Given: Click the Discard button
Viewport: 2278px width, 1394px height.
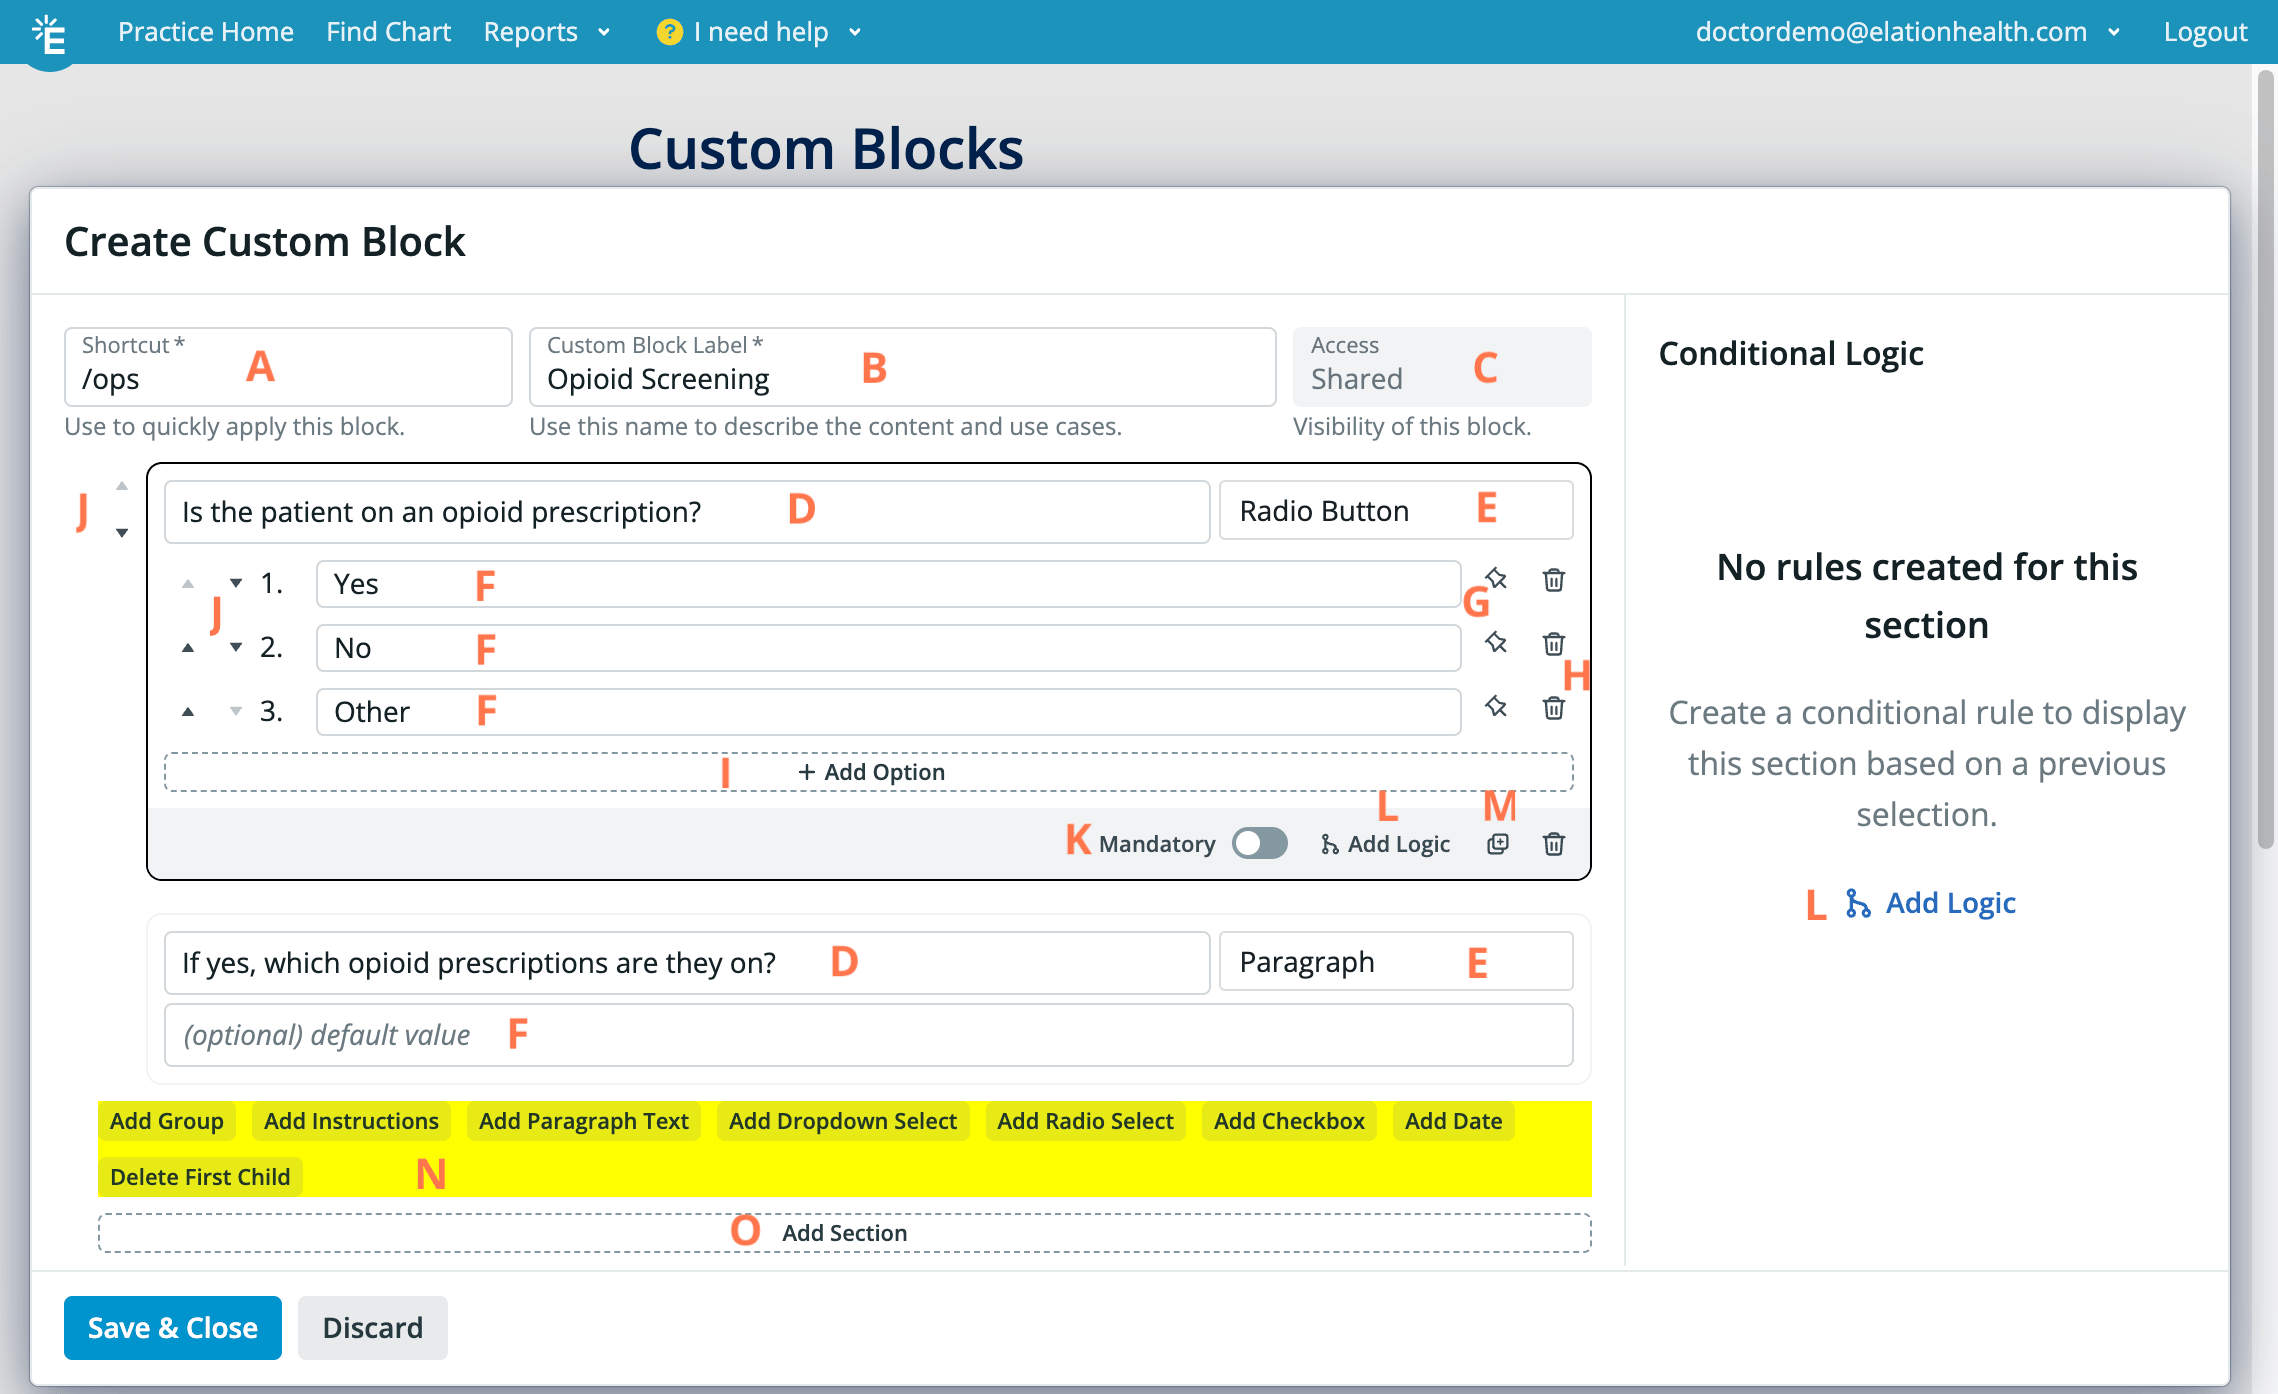Looking at the screenshot, I should coord(373,1328).
